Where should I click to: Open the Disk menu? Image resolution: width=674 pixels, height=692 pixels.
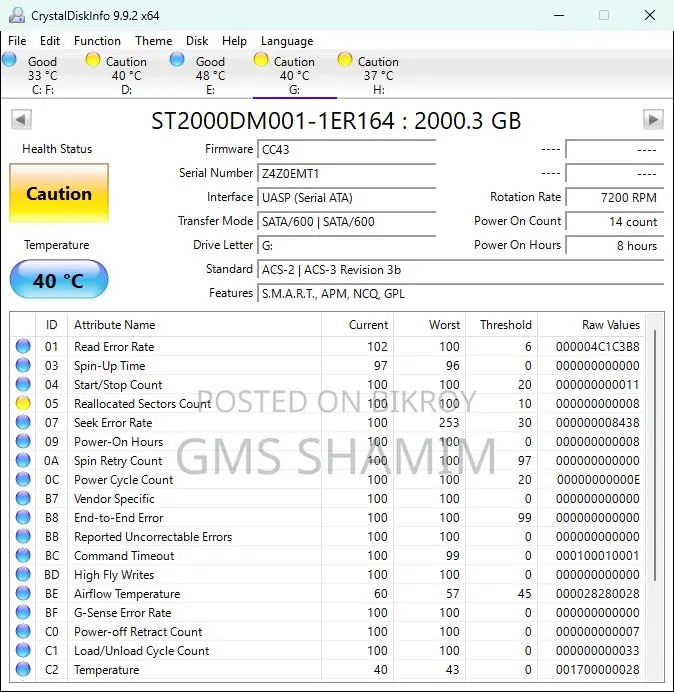(197, 41)
